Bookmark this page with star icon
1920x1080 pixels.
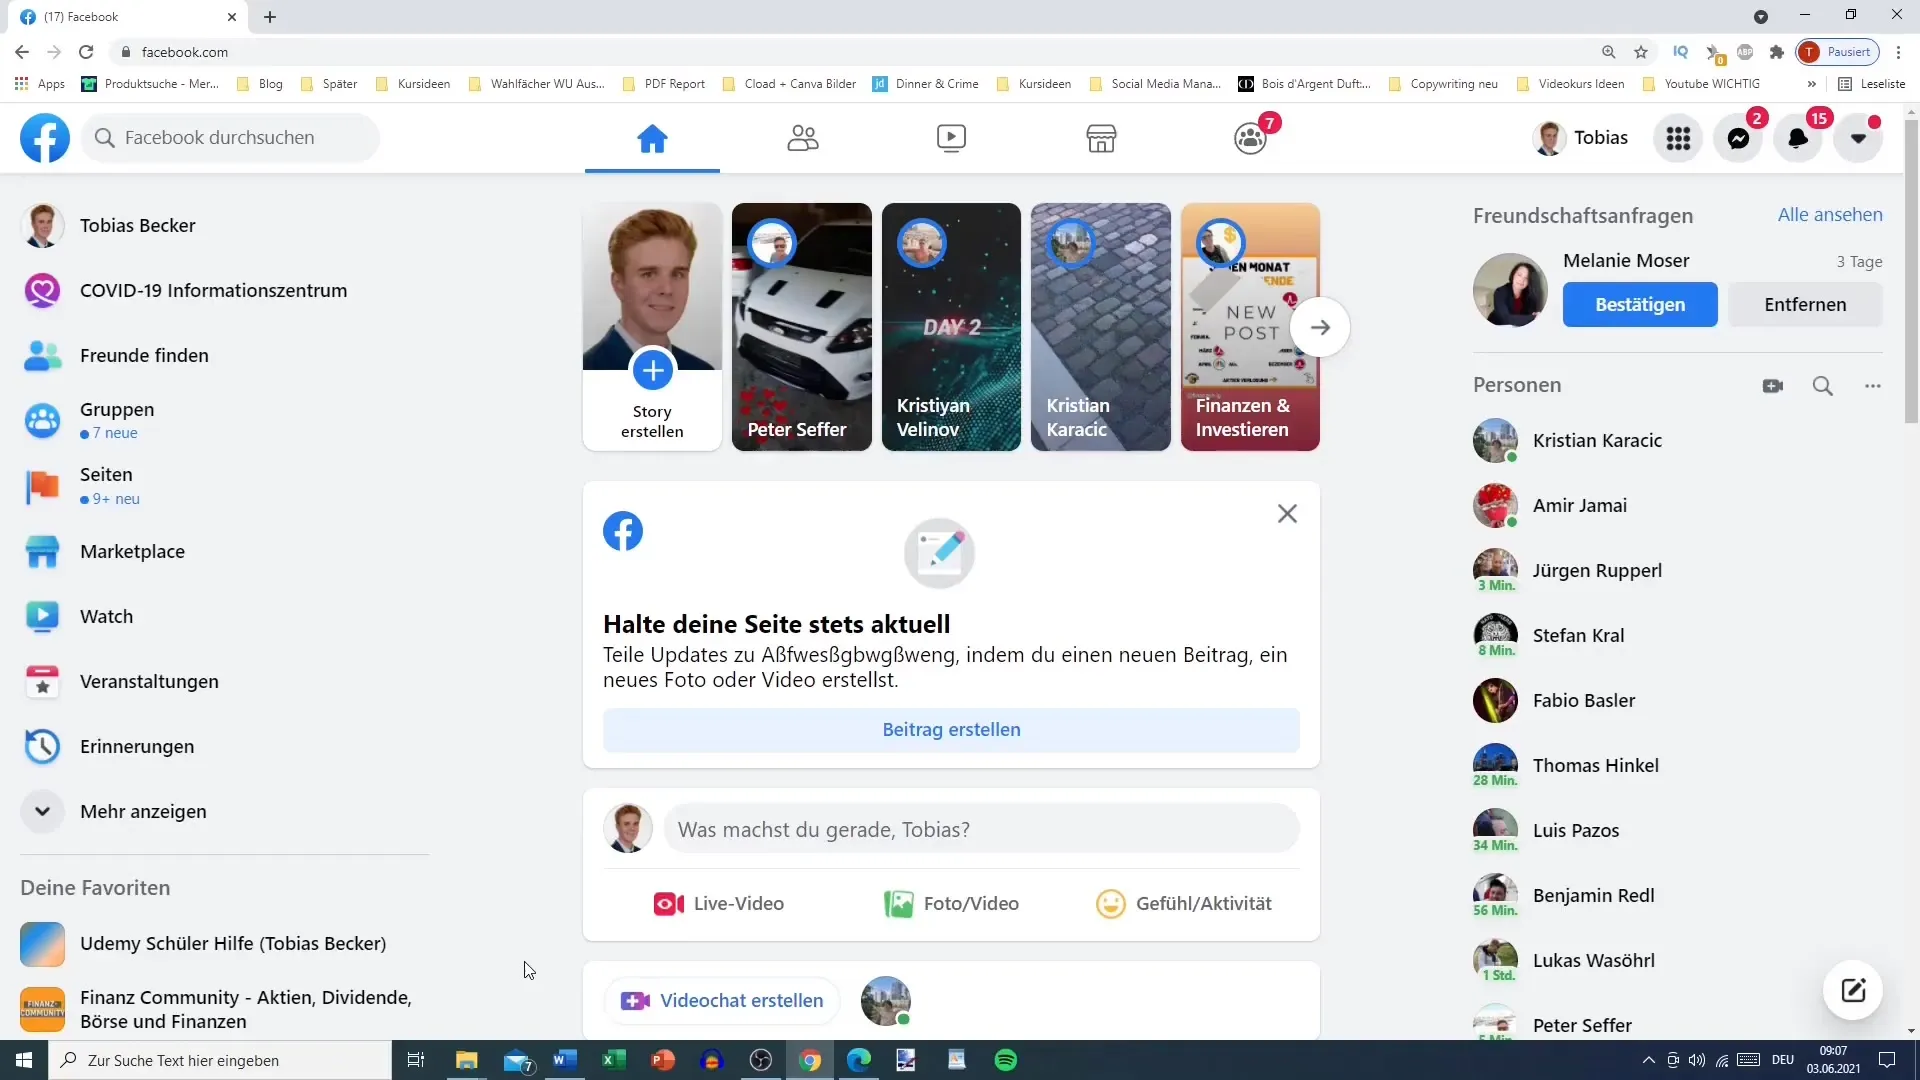1641,52
